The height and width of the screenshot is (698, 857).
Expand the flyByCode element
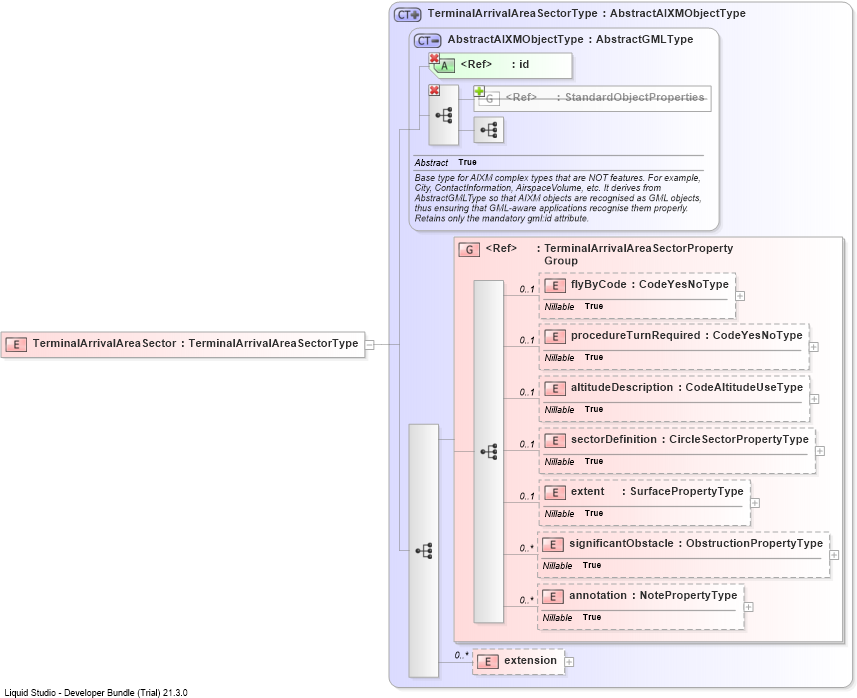click(x=740, y=296)
